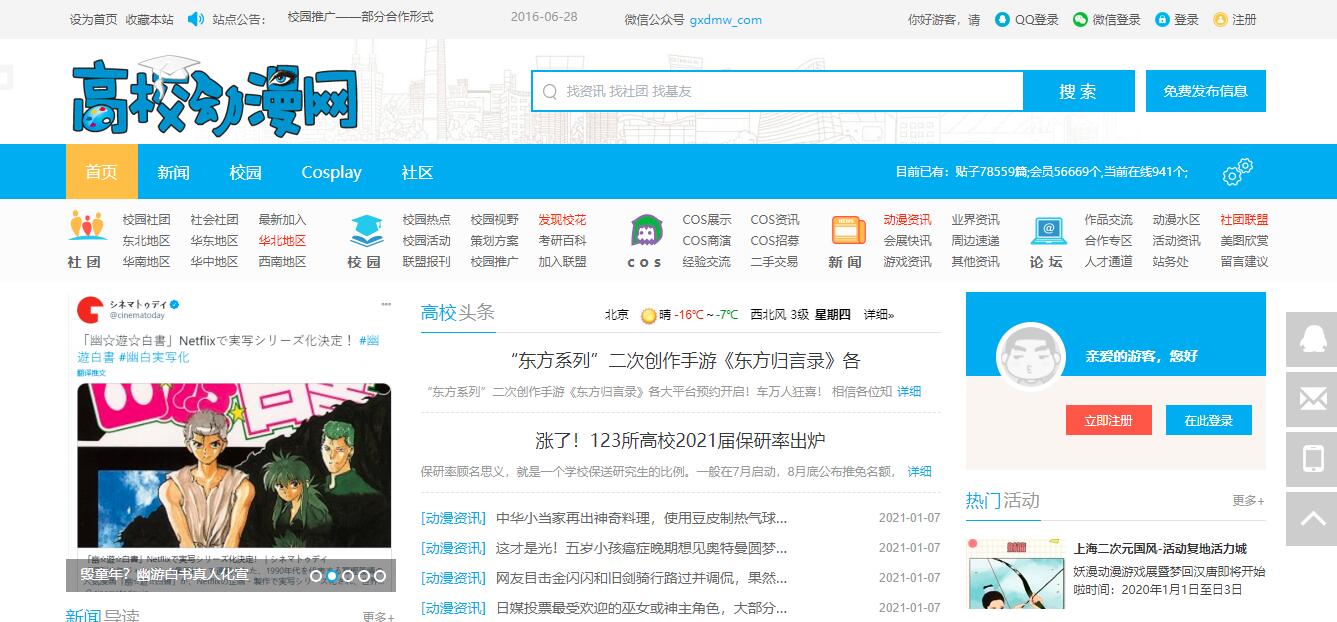Click the guest avatar image
Viewport: 1337px width, 622px height.
1031,357
